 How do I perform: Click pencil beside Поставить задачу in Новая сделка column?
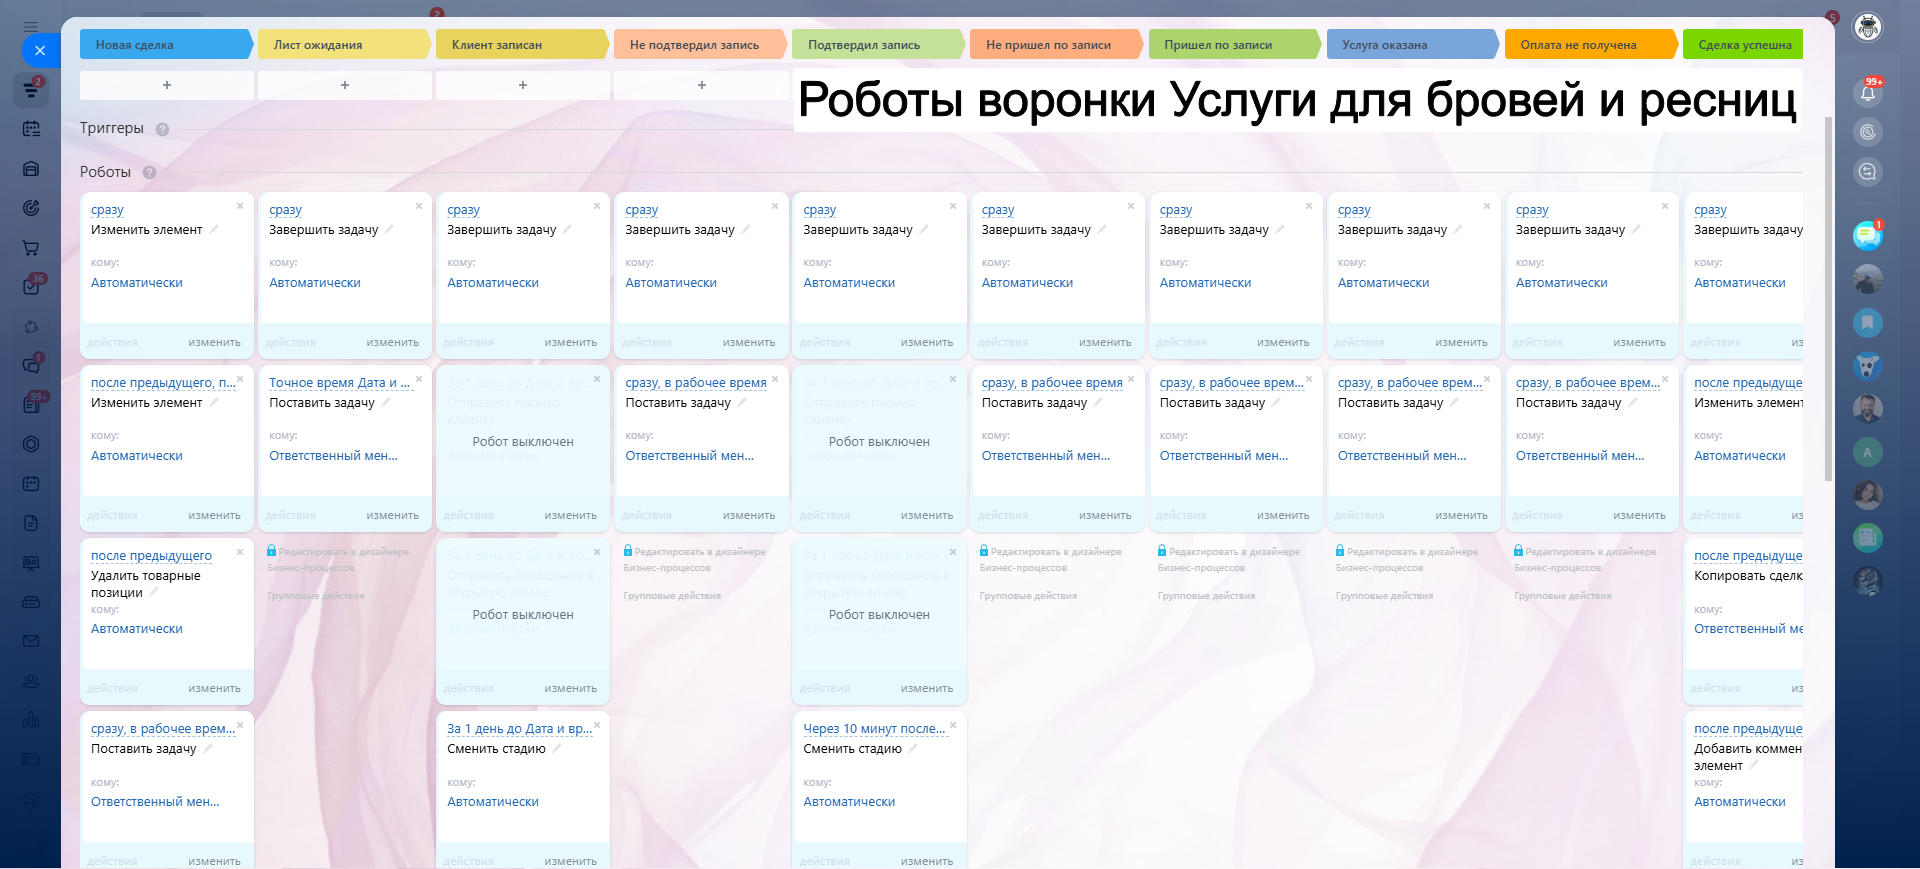pos(208,748)
